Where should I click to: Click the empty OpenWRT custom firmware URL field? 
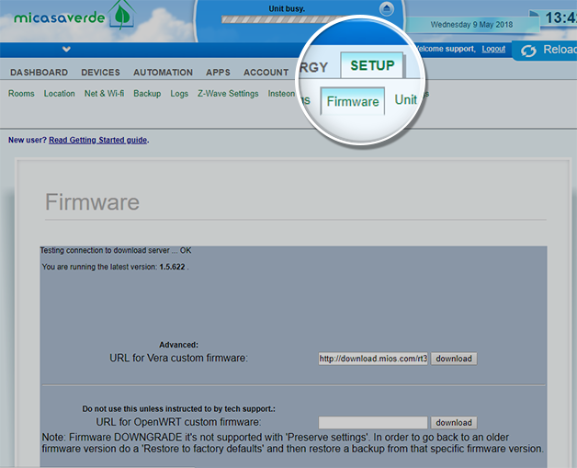tap(373, 423)
